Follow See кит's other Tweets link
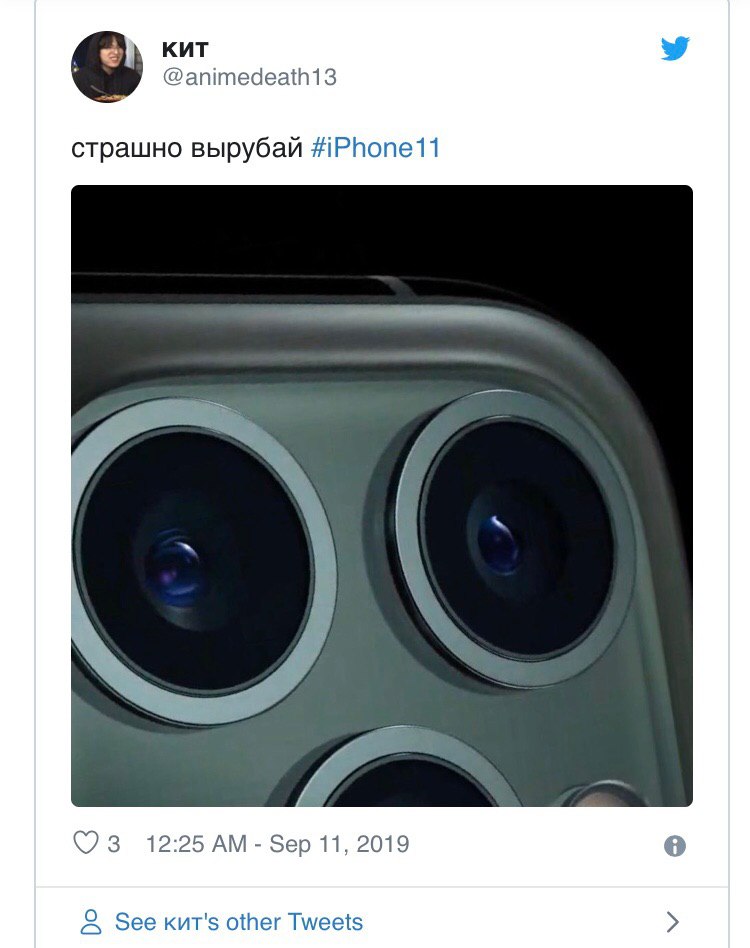The width and height of the screenshot is (750, 948). coord(239,921)
